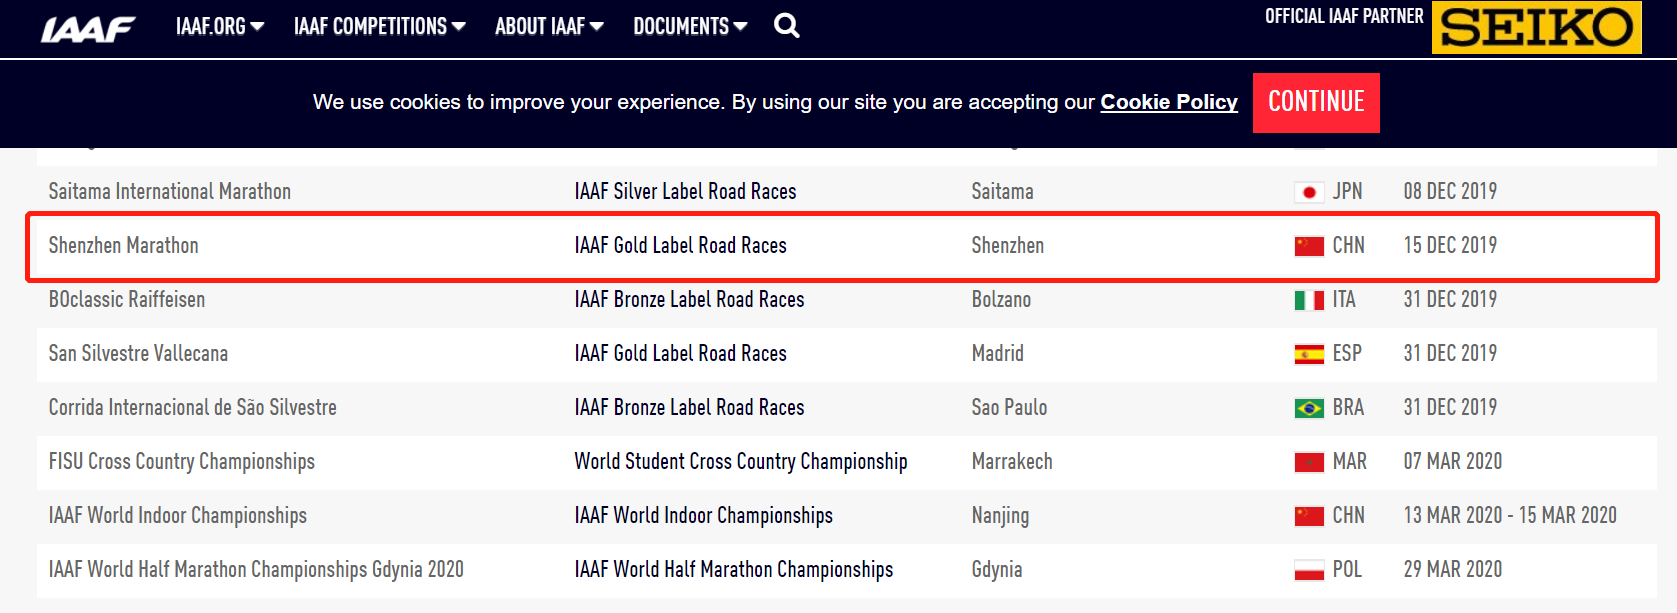
Task: Open Saitama International Marathon entry
Action: [170, 191]
